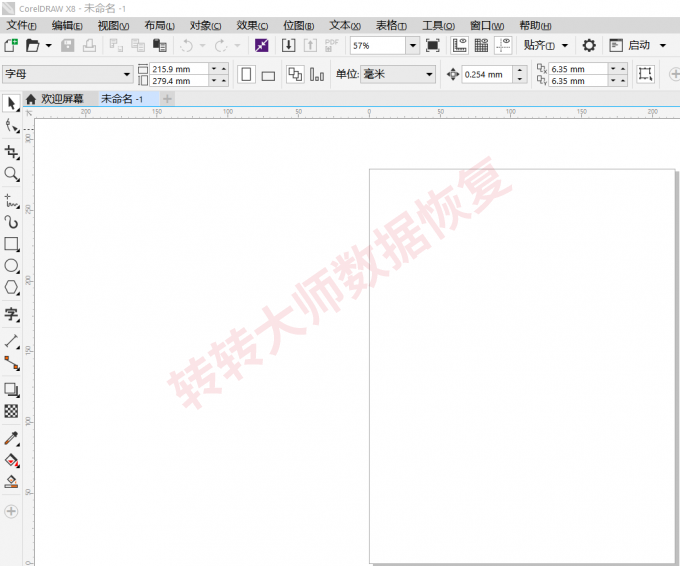This screenshot has height=566, width=680.
Task: Click the Import icon
Action: click(x=288, y=45)
